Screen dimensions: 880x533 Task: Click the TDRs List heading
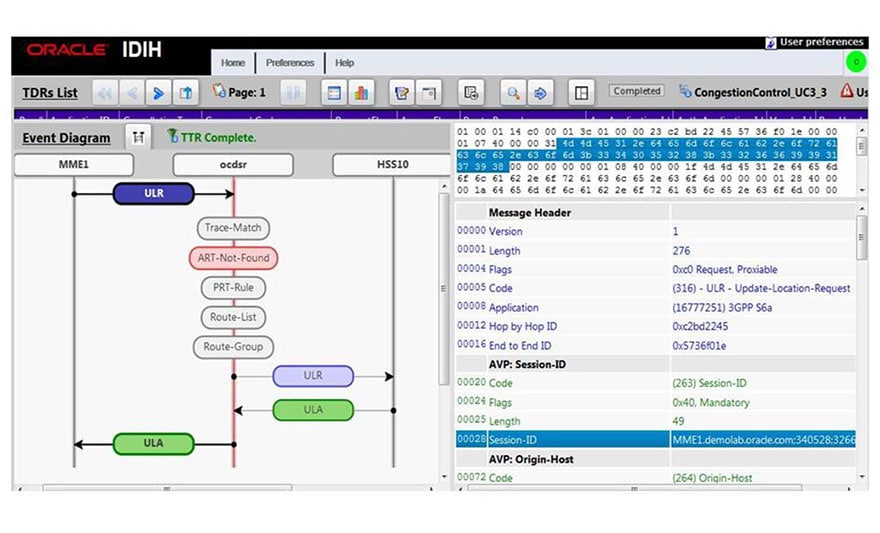tap(50, 93)
